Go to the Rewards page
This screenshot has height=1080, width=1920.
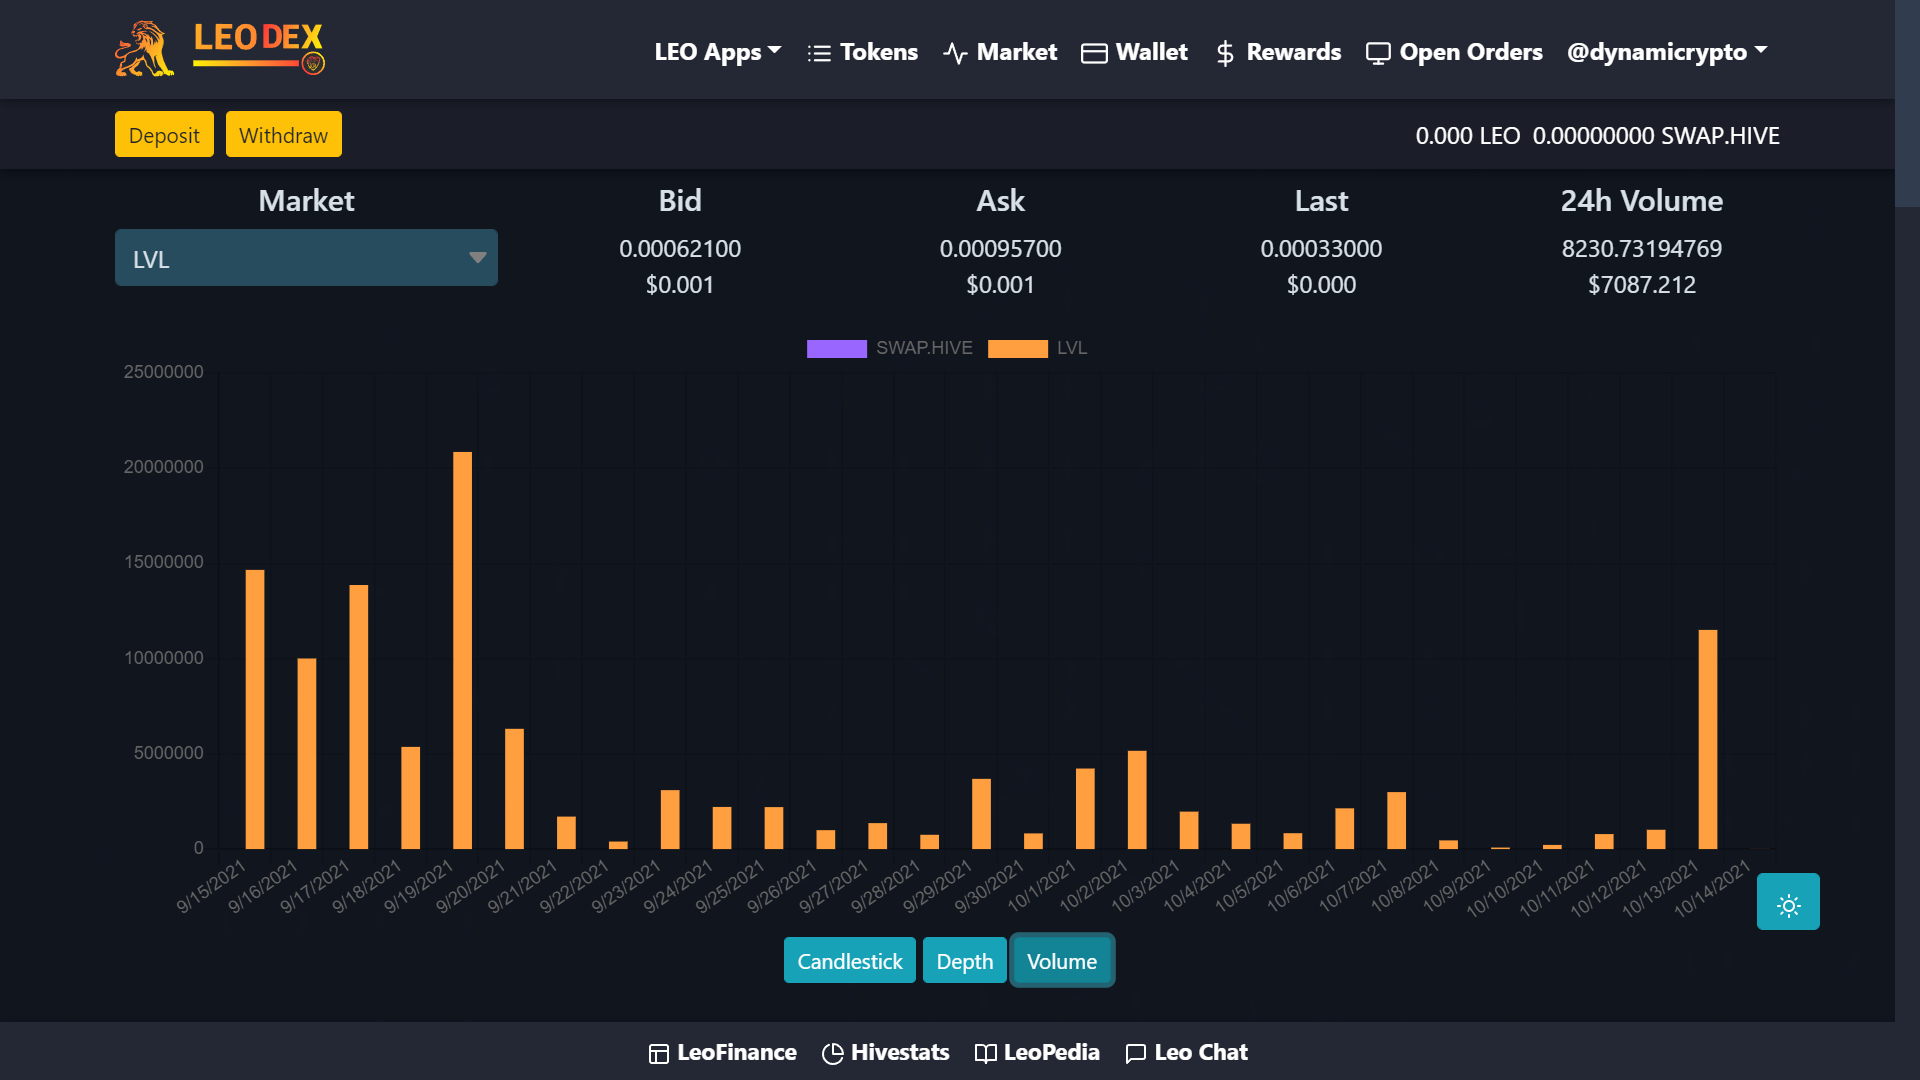pos(1277,52)
